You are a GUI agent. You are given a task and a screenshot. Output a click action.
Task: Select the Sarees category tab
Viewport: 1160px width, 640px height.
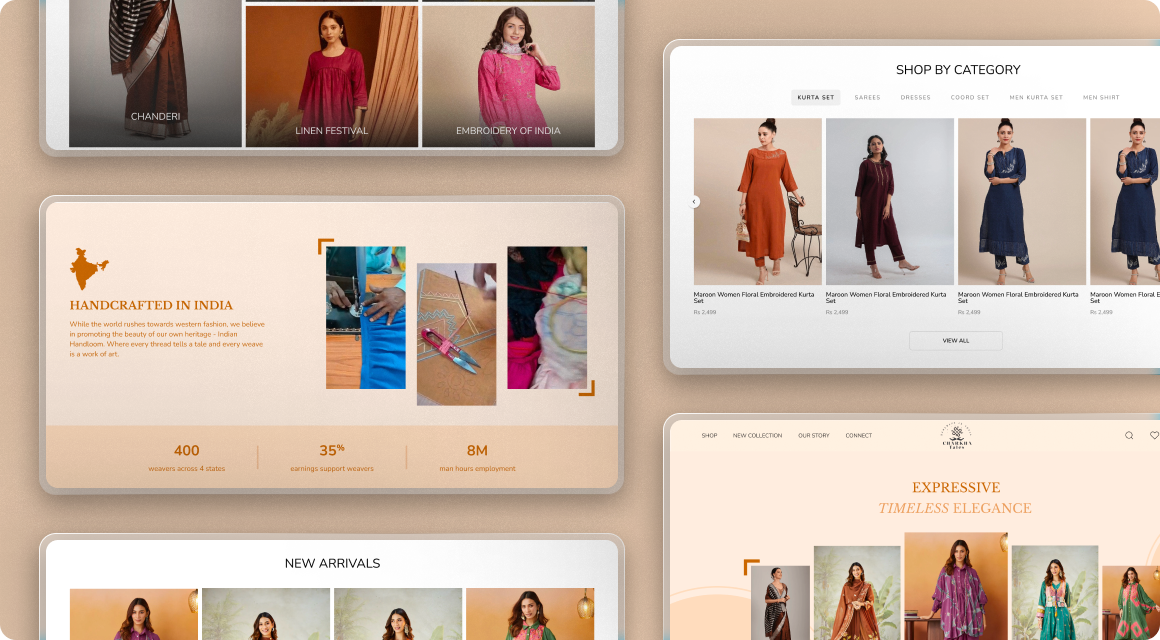867,98
